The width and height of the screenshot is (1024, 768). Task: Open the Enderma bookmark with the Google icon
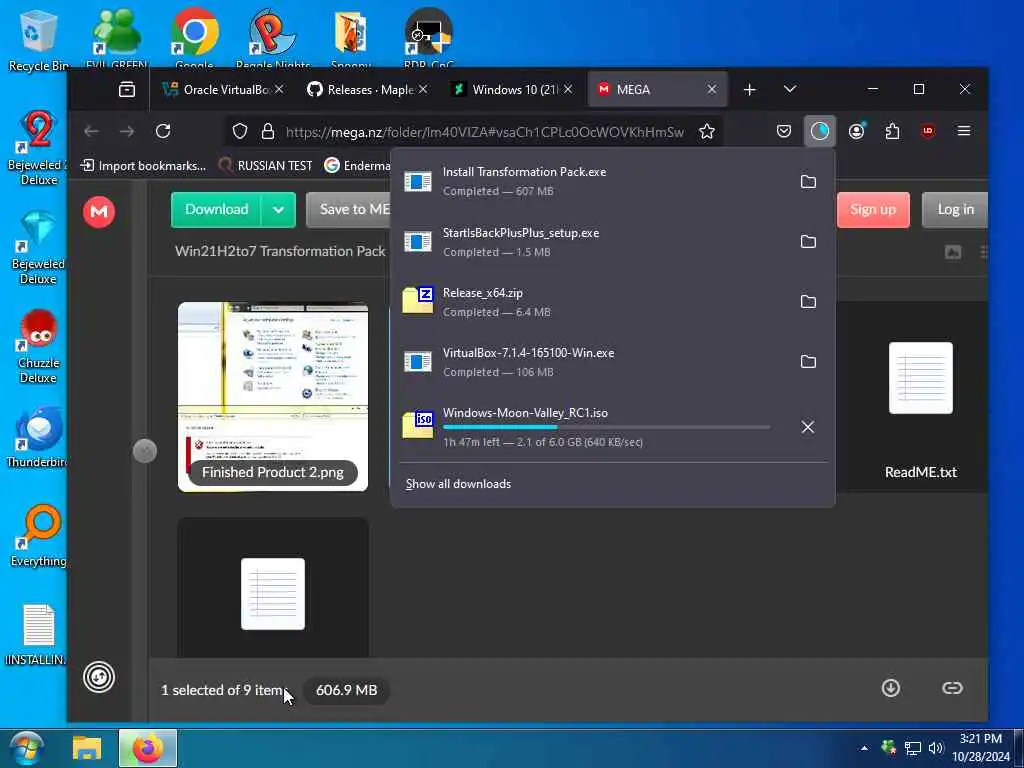click(x=357, y=166)
